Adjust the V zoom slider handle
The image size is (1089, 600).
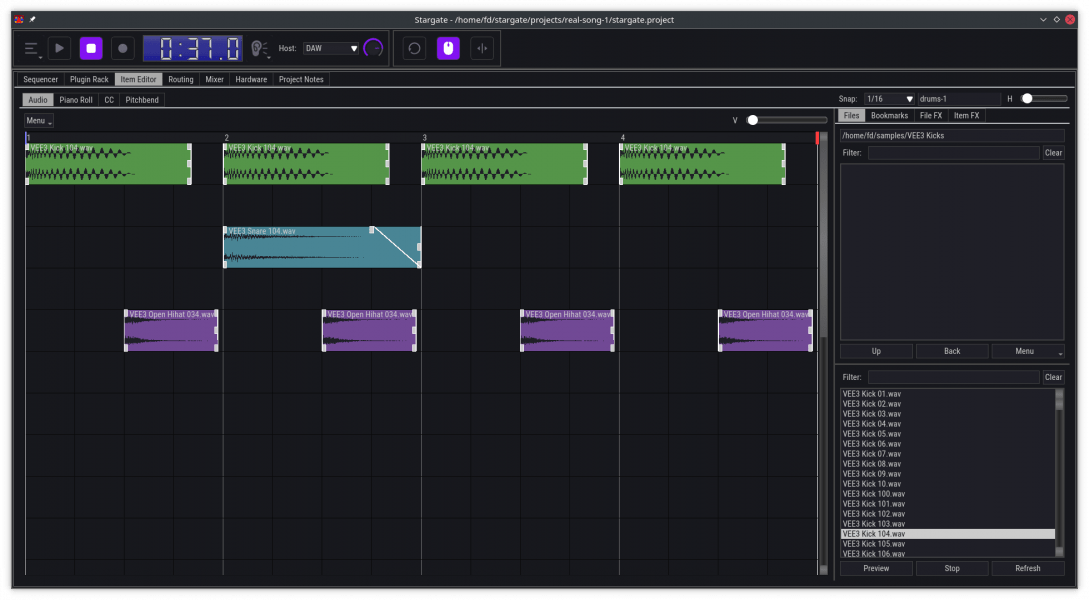pyautogui.click(x=752, y=120)
